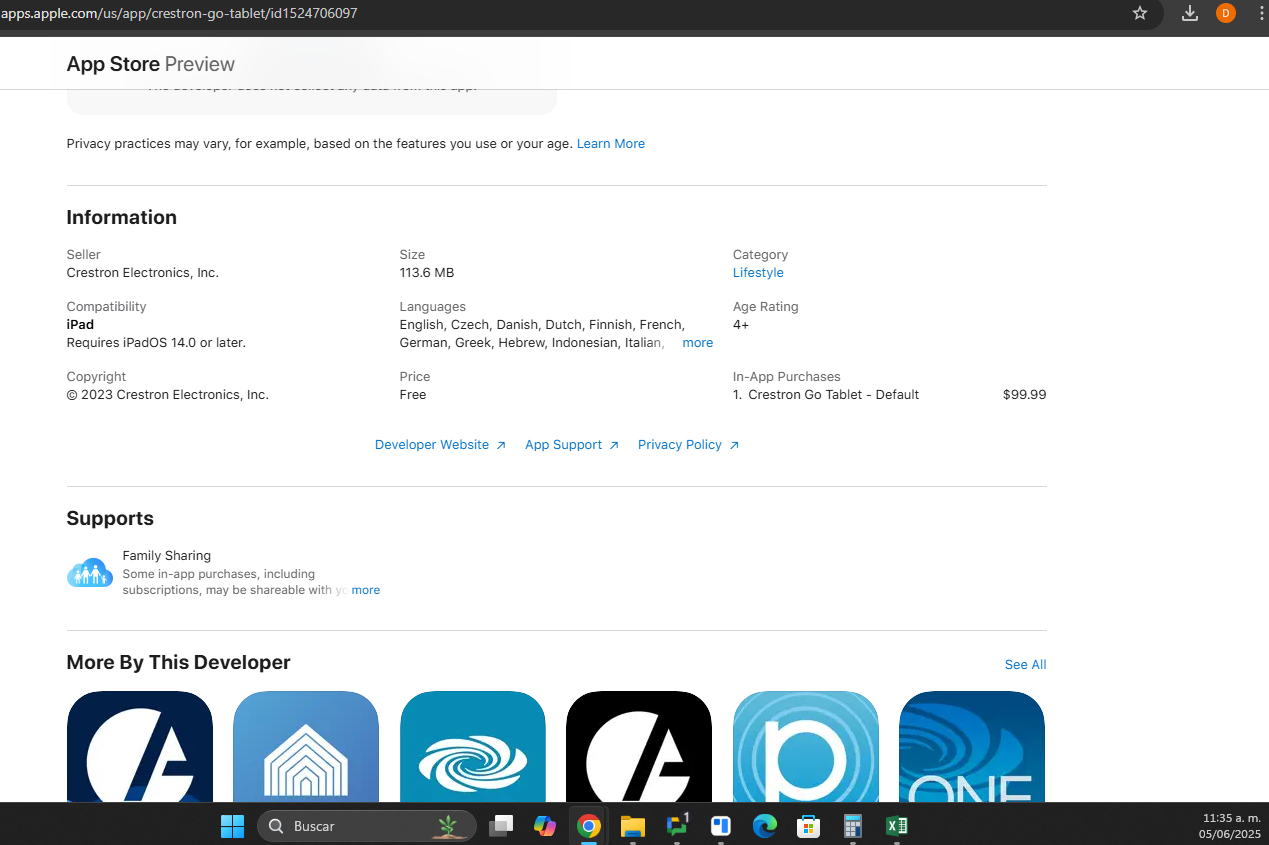Image resolution: width=1269 pixels, height=845 pixels.
Task: Expand Family Sharing description with more
Action: coord(366,590)
